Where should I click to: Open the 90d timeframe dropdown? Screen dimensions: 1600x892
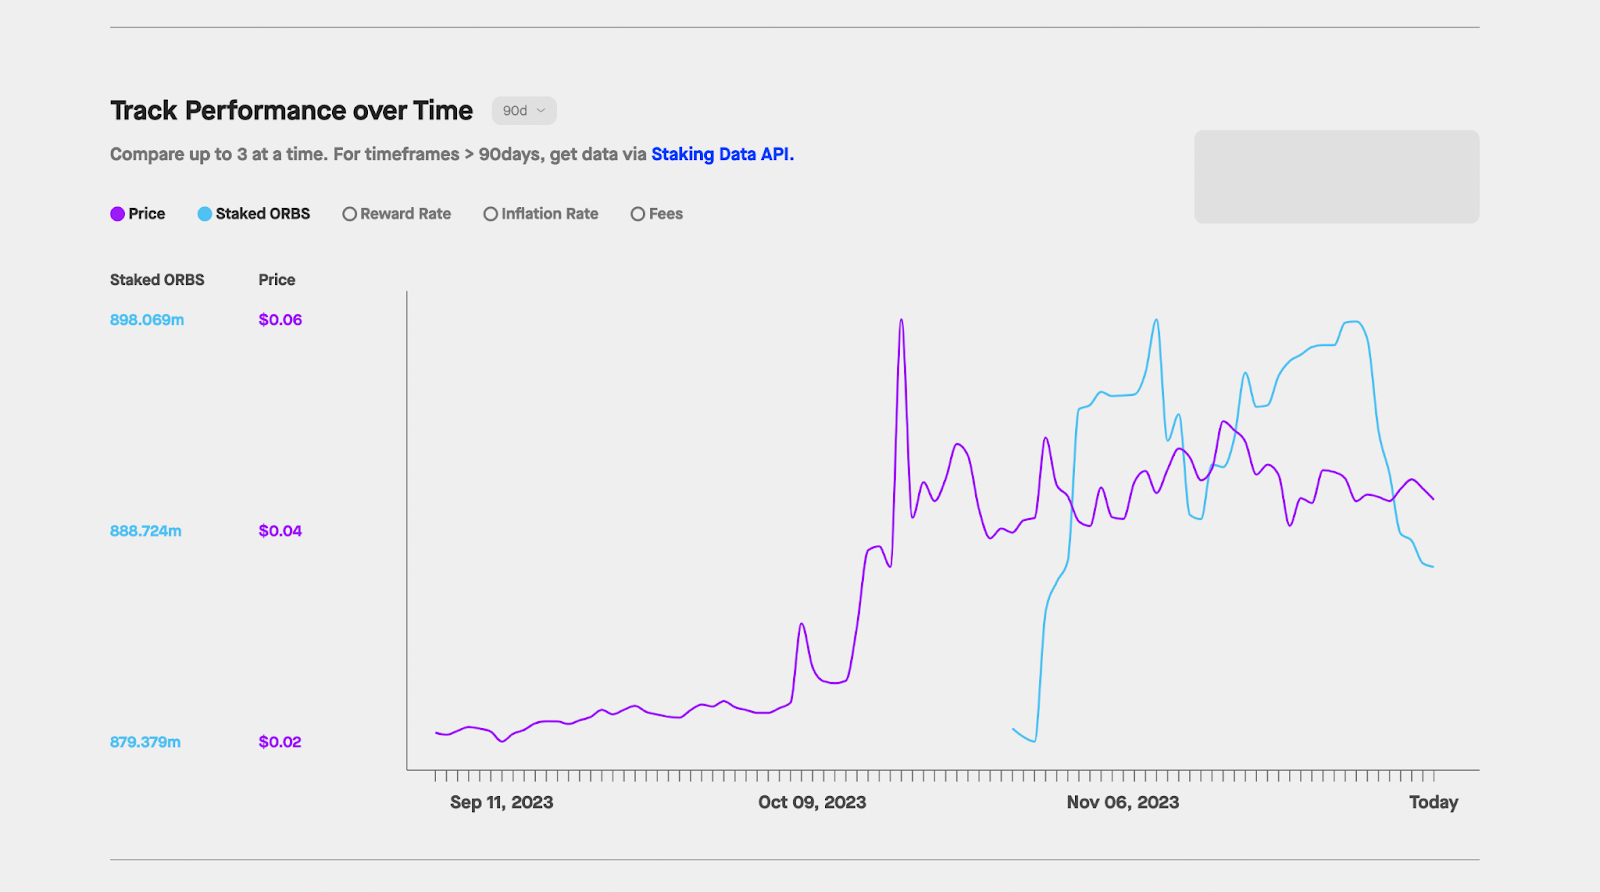click(x=524, y=111)
